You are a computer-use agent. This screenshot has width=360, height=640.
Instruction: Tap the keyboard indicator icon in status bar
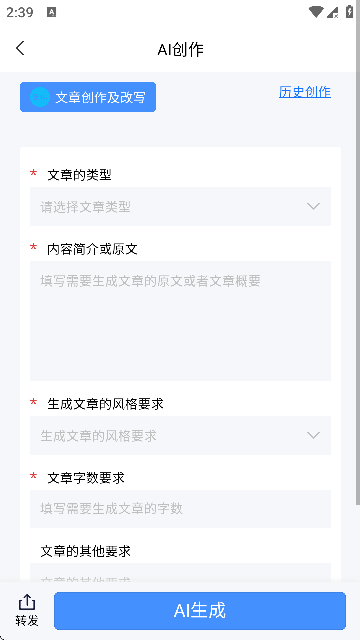click(51, 12)
